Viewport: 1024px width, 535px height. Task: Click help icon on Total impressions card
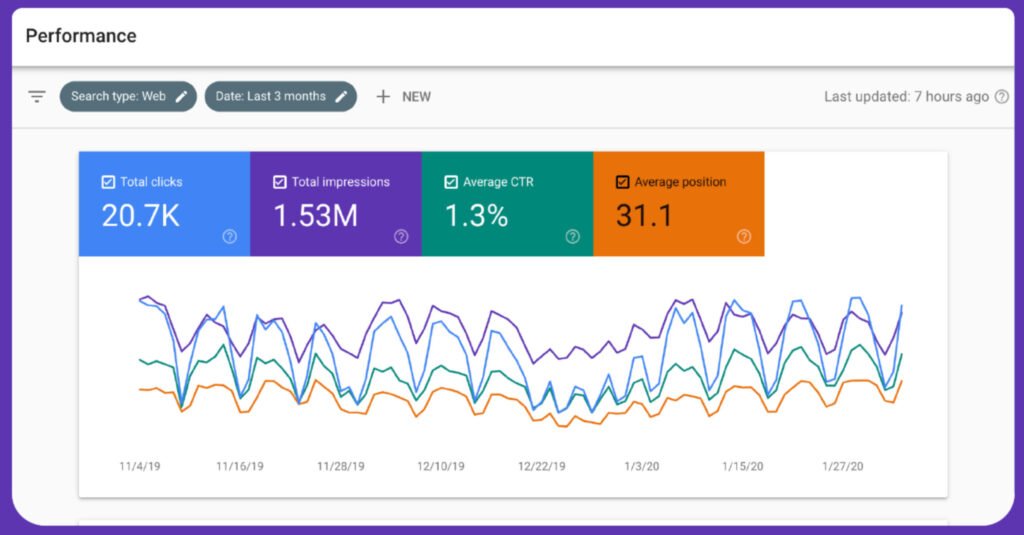click(401, 237)
